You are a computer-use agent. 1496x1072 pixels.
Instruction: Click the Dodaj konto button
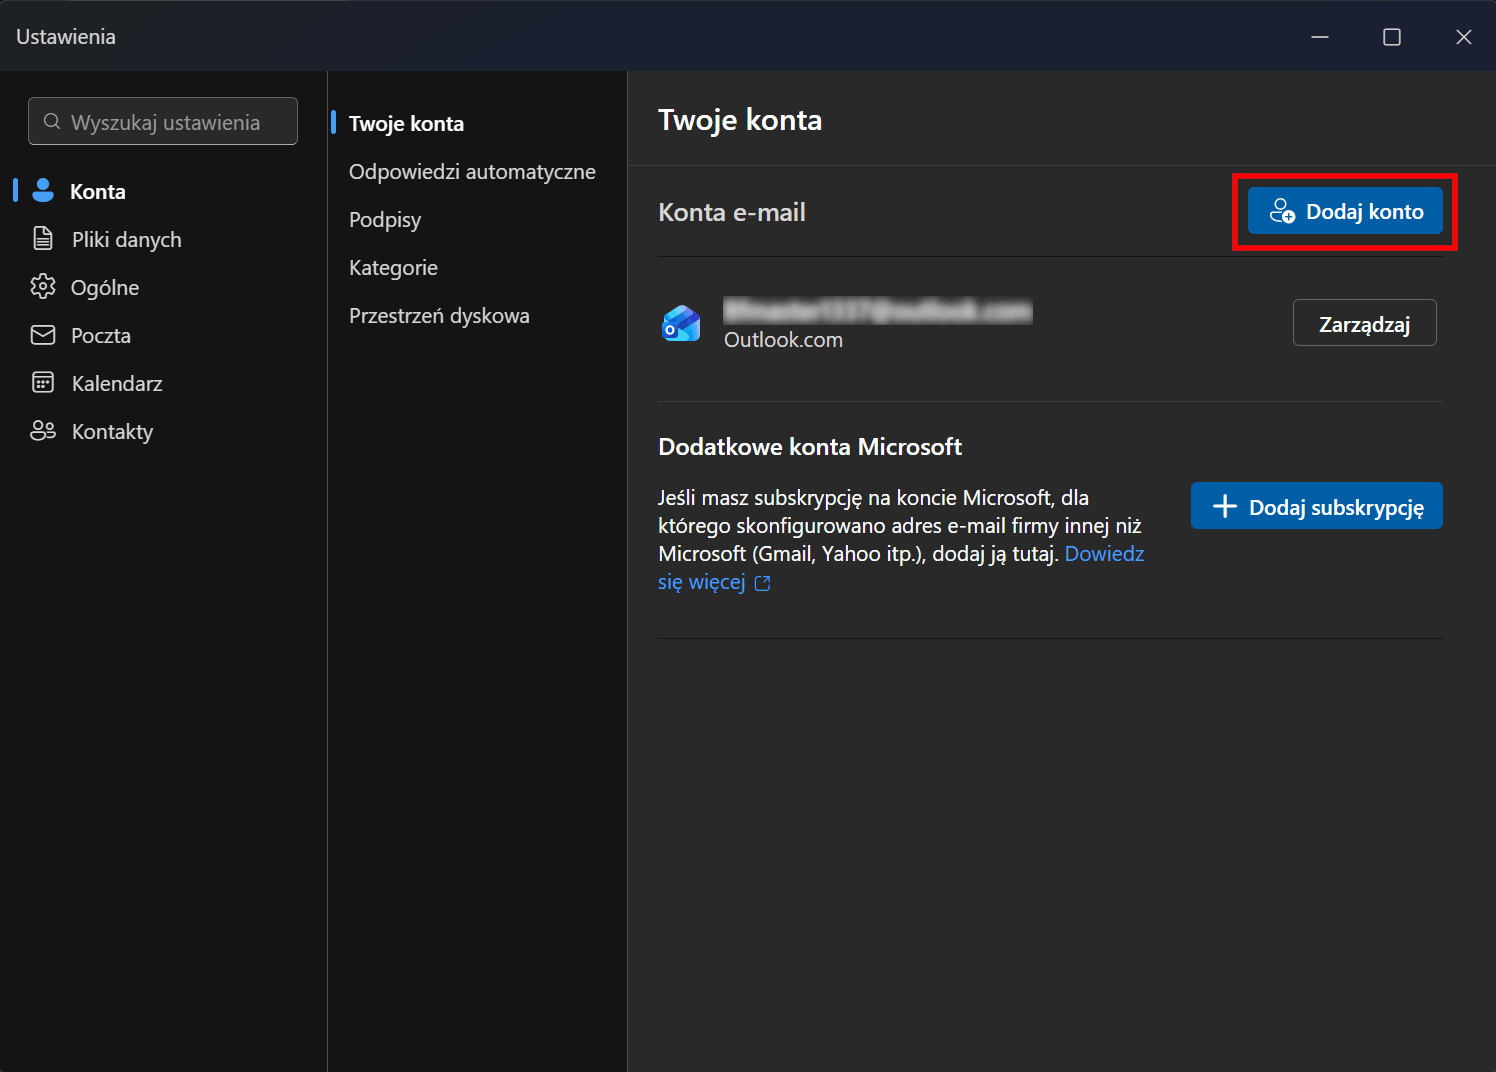point(1345,211)
